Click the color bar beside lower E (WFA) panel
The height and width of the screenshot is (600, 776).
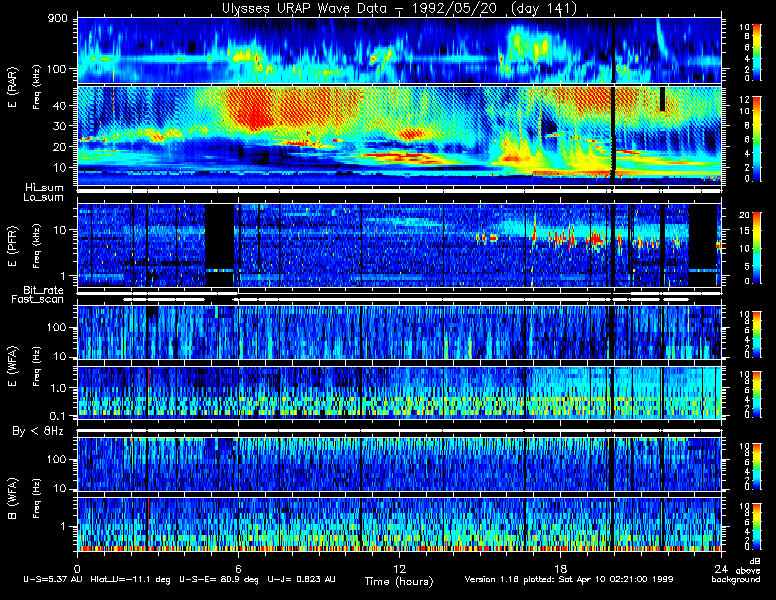tap(757, 394)
